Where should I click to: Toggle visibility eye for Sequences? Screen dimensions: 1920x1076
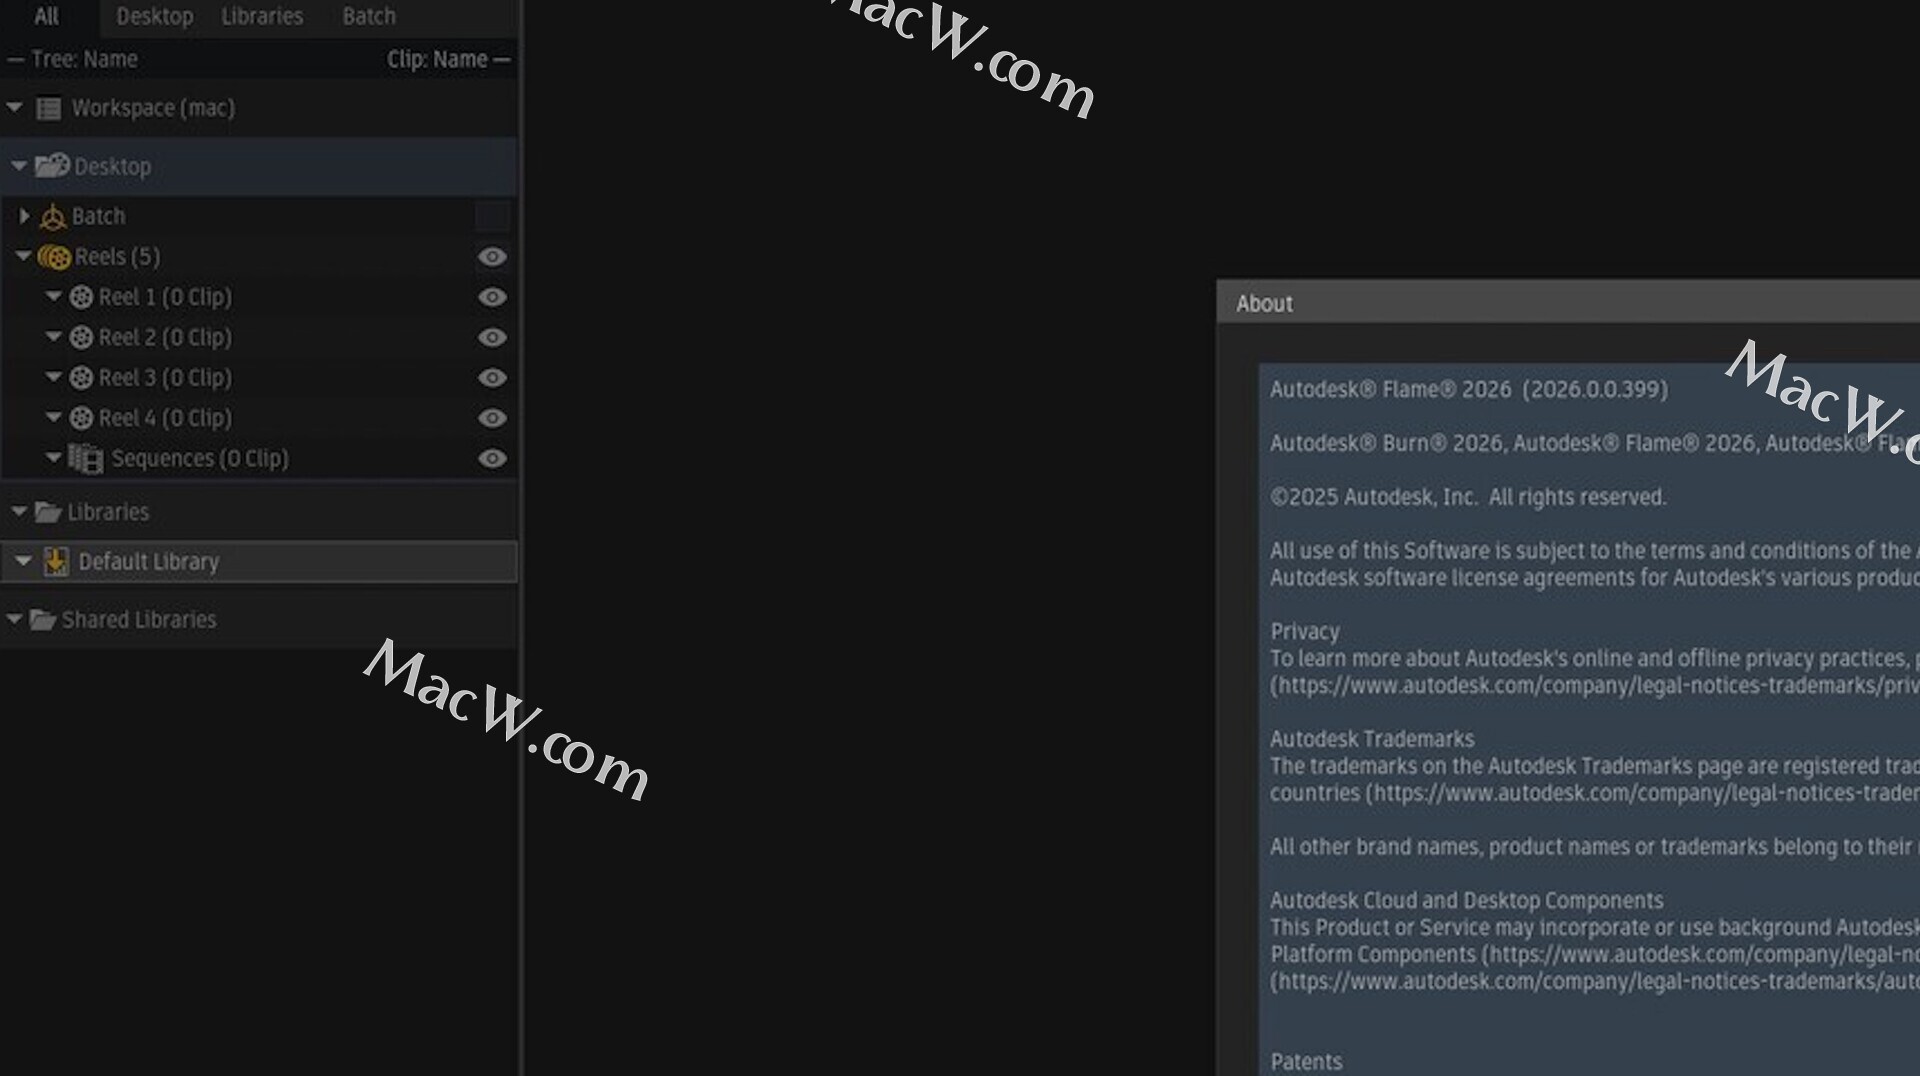[492, 458]
